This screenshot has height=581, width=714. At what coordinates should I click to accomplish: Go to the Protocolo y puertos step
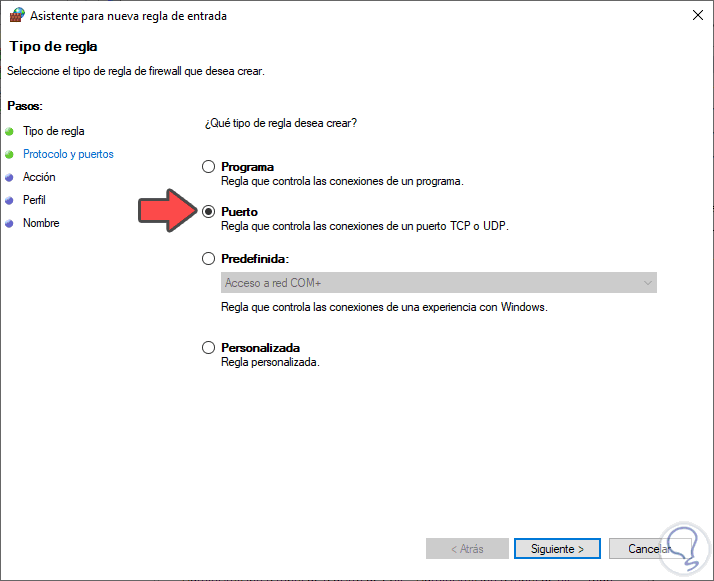coord(68,154)
